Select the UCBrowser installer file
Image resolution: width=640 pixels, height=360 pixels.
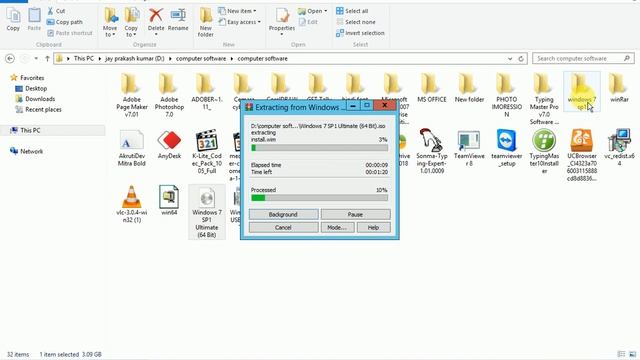(582, 156)
